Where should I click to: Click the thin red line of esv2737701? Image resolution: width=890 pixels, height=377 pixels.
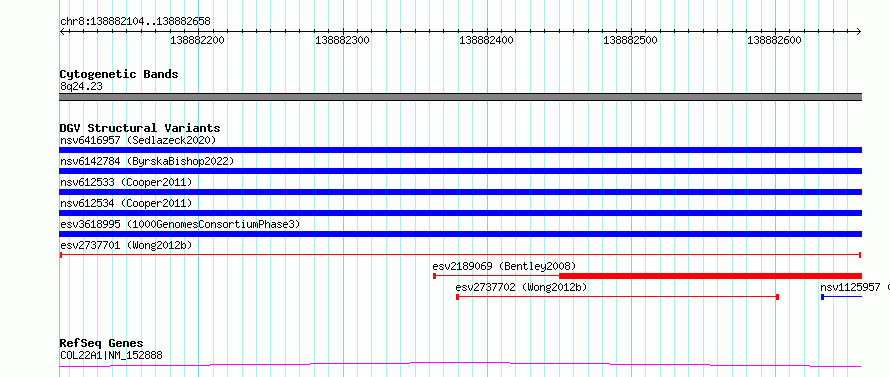460,255
